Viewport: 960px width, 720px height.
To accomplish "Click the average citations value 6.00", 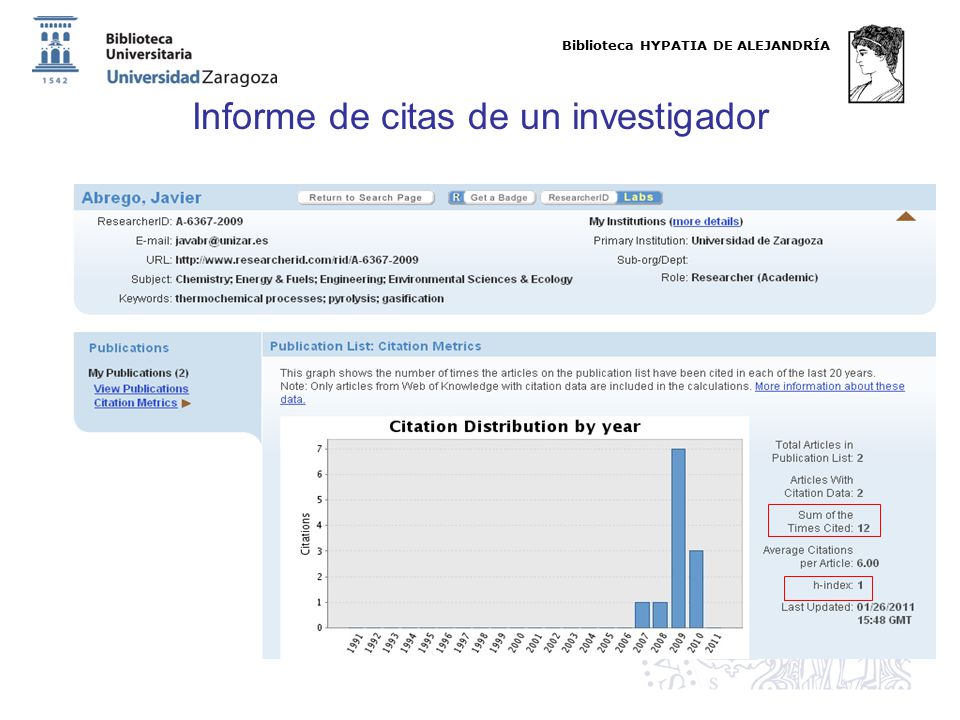I will pos(868,563).
